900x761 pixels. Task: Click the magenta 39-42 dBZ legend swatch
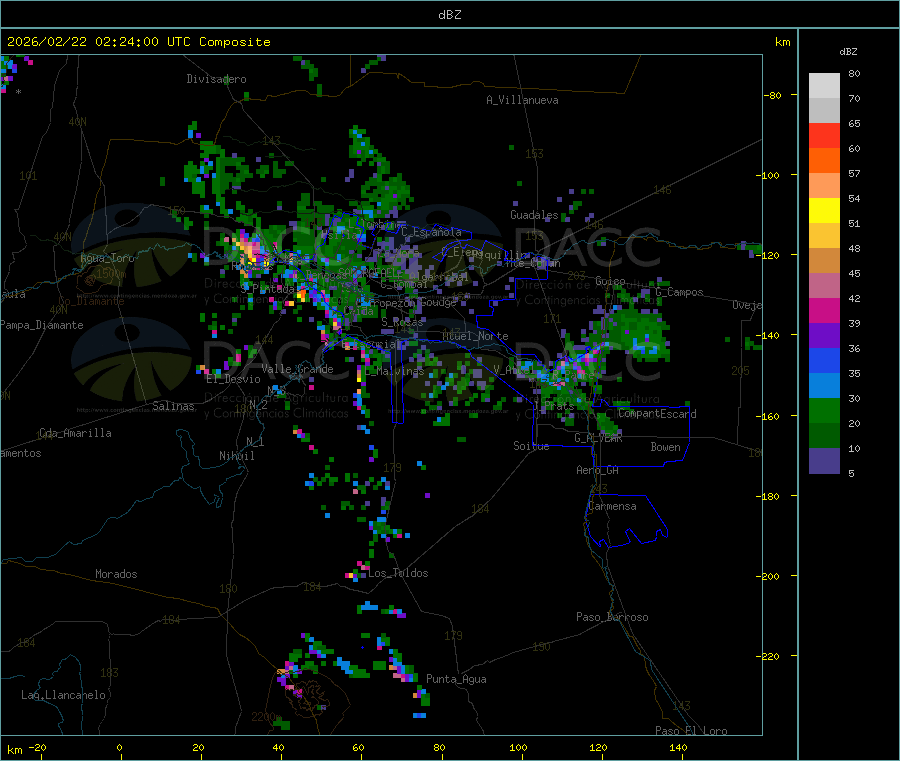point(824,310)
